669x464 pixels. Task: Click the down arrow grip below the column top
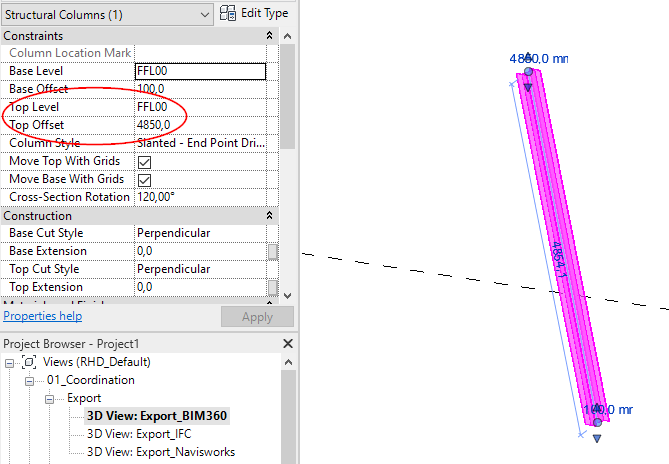coord(528,87)
